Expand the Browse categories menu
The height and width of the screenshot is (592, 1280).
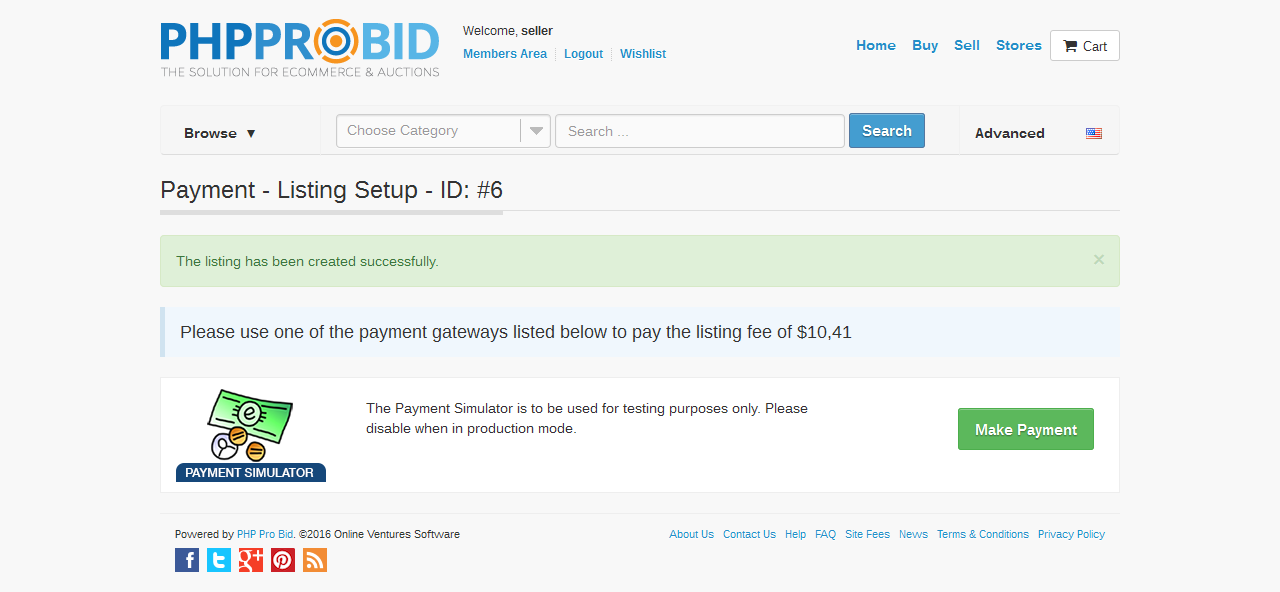point(220,133)
